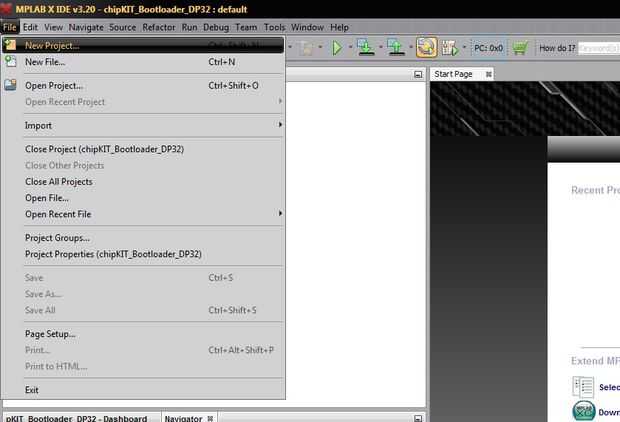The width and height of the screenshot is (620, 422).
Task: Click the Open Project folder icon in menu
Action: pyautogui.click(x=10, y=85)
